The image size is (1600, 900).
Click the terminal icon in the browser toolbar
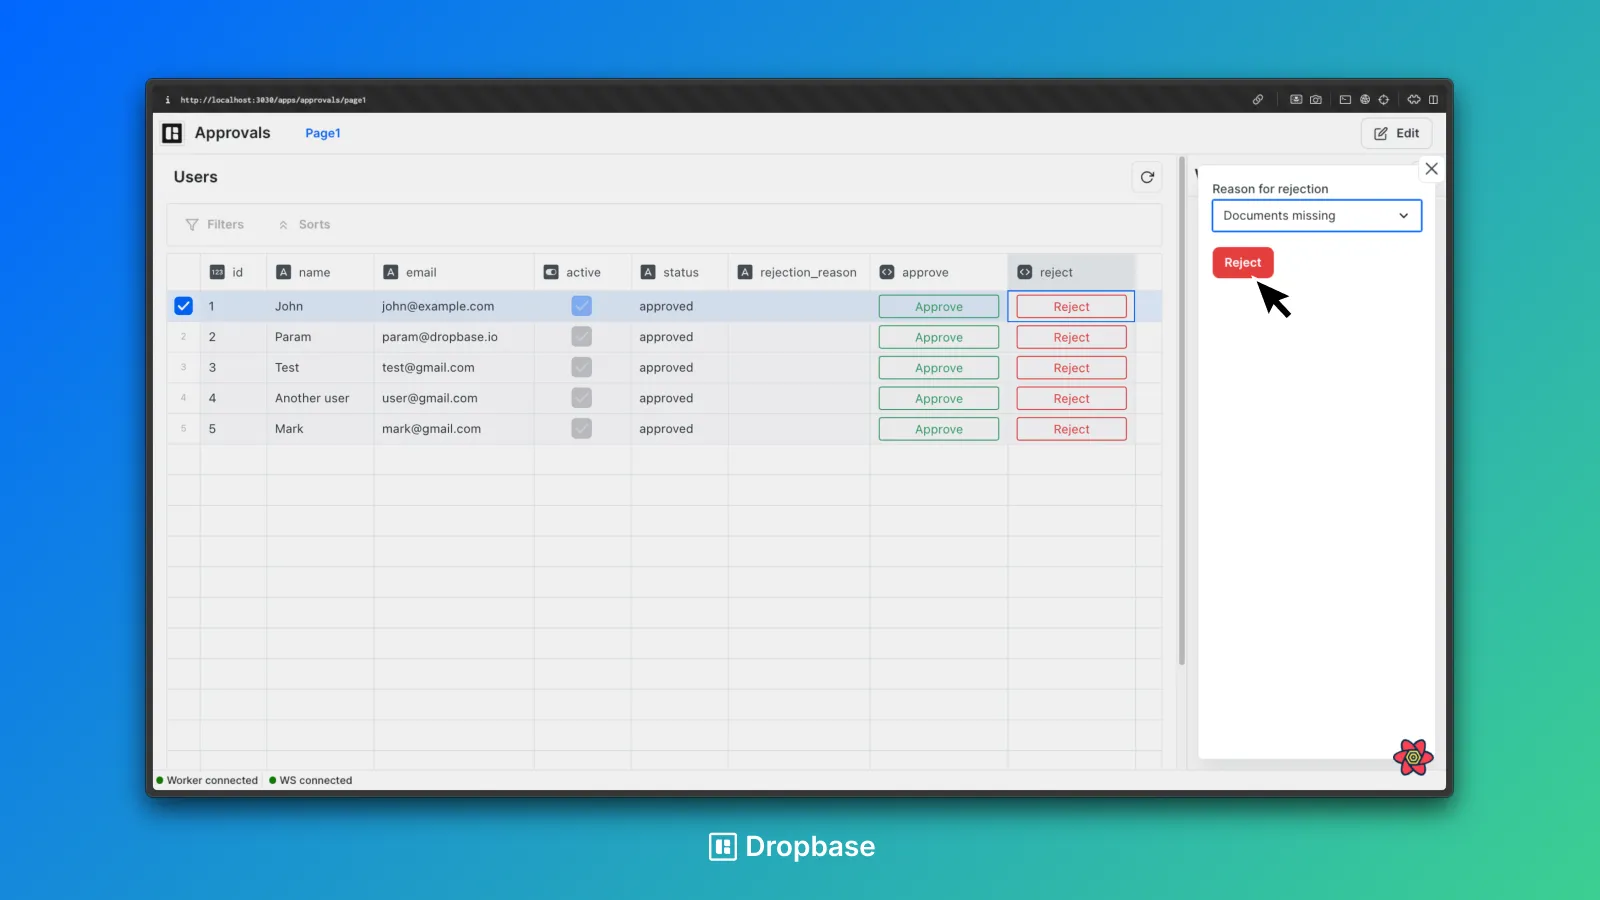pos(1345,100)
